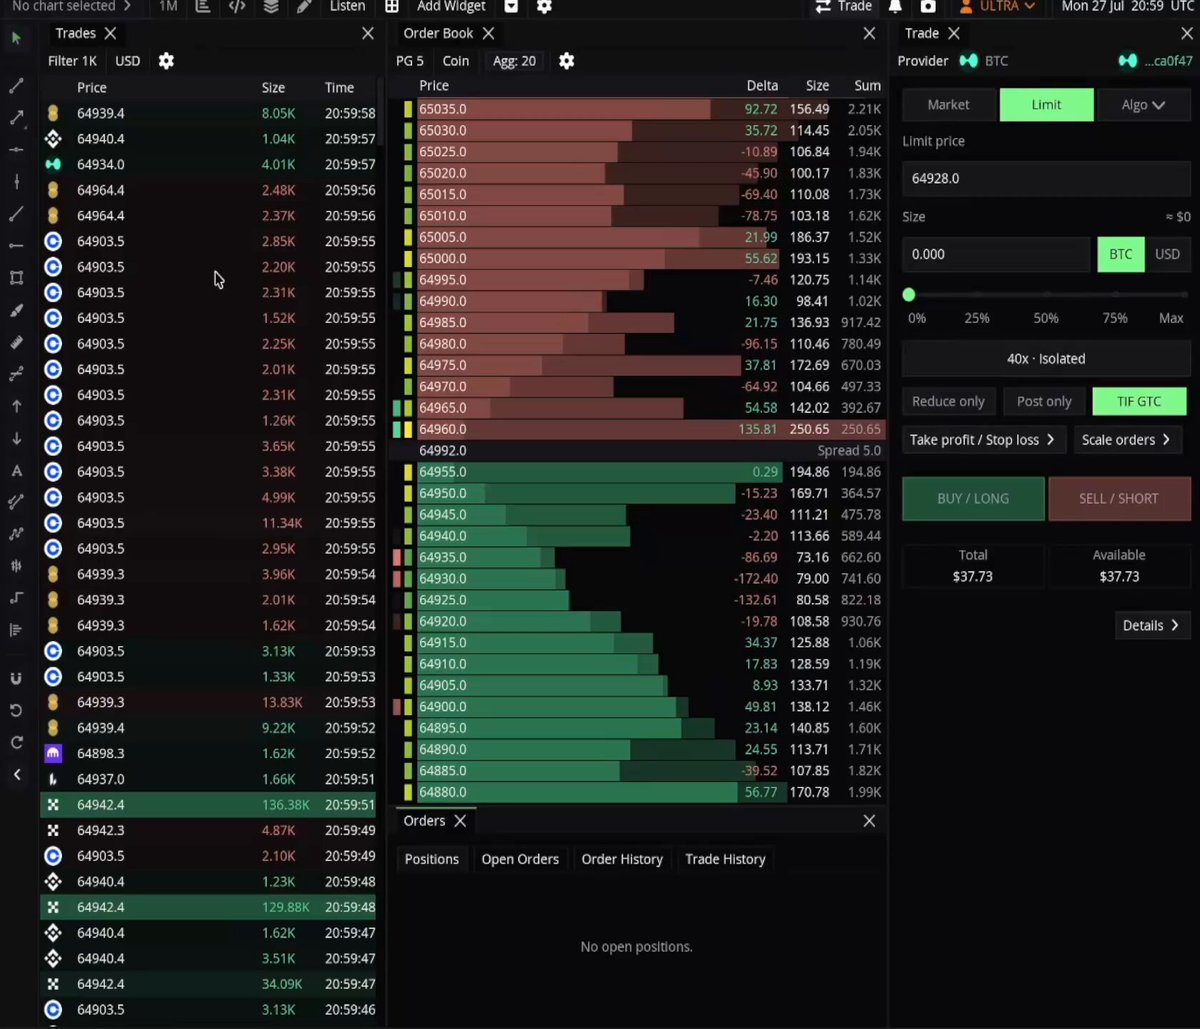
Task: Select the rectangle shape tool
Action: (16, 278)
